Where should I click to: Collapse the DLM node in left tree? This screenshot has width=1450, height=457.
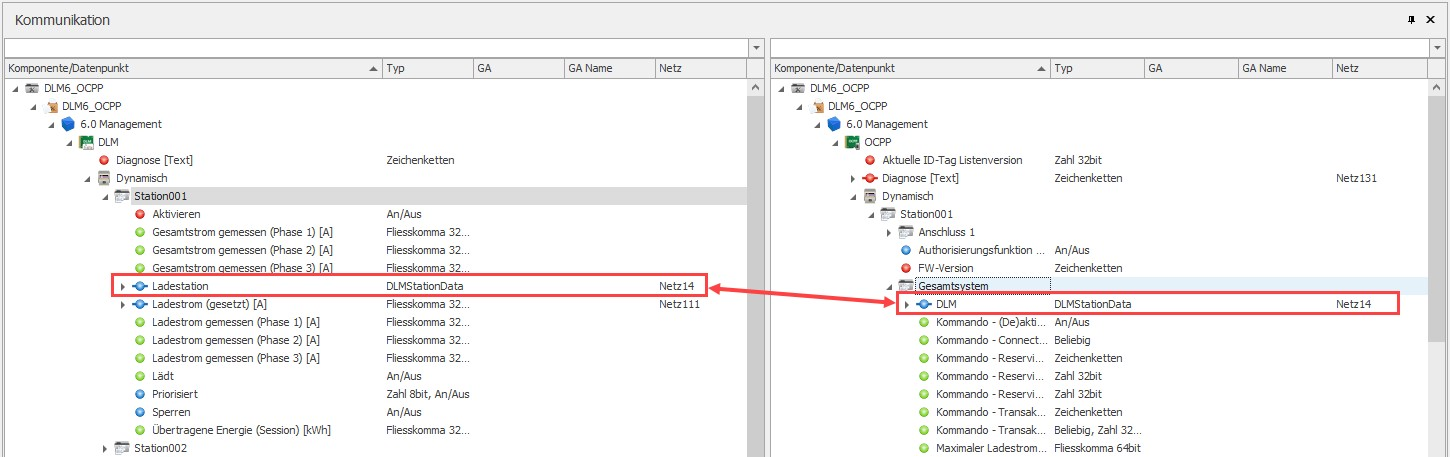69,142
